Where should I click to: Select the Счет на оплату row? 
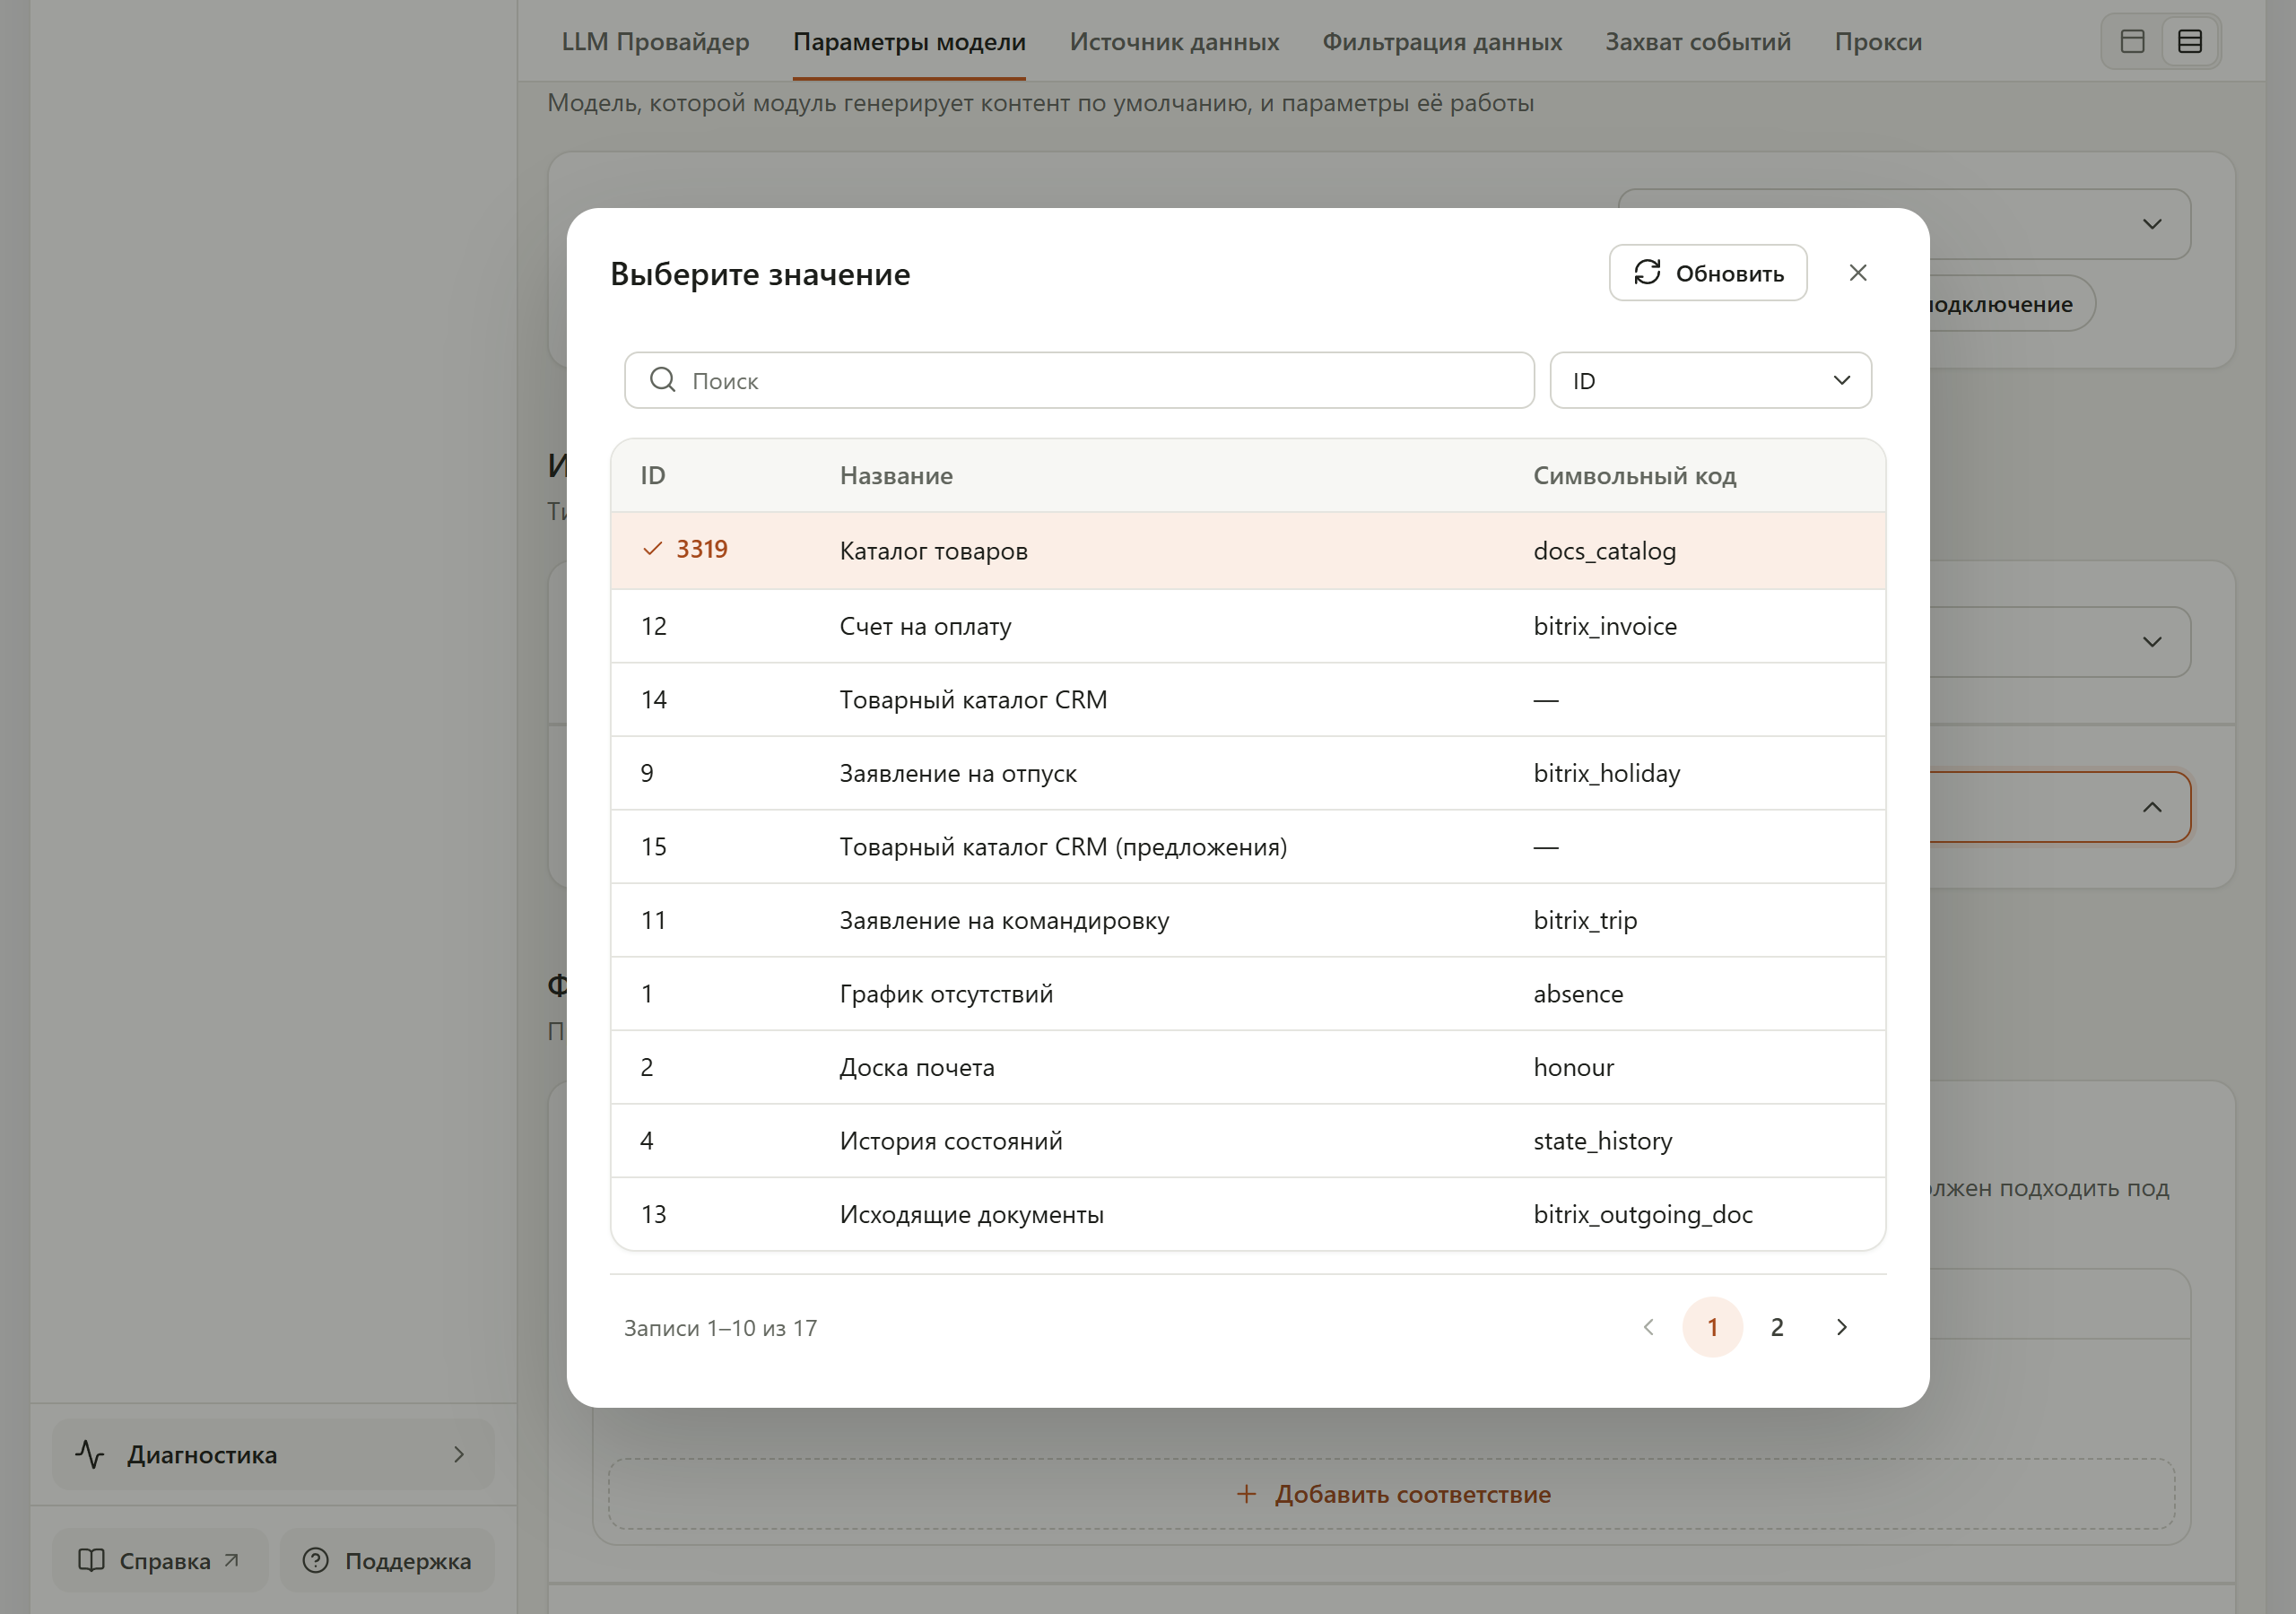(x=1248, y=626)
